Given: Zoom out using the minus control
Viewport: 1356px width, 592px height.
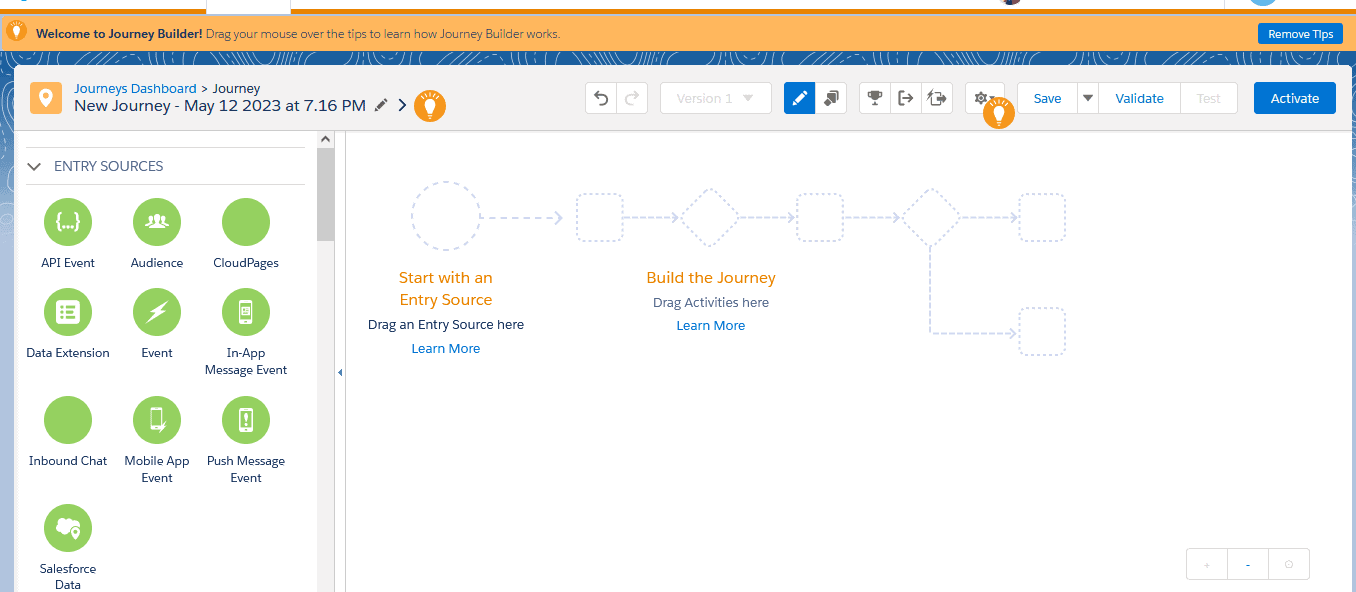Looking at the screenshot, I should (1247, 563).
